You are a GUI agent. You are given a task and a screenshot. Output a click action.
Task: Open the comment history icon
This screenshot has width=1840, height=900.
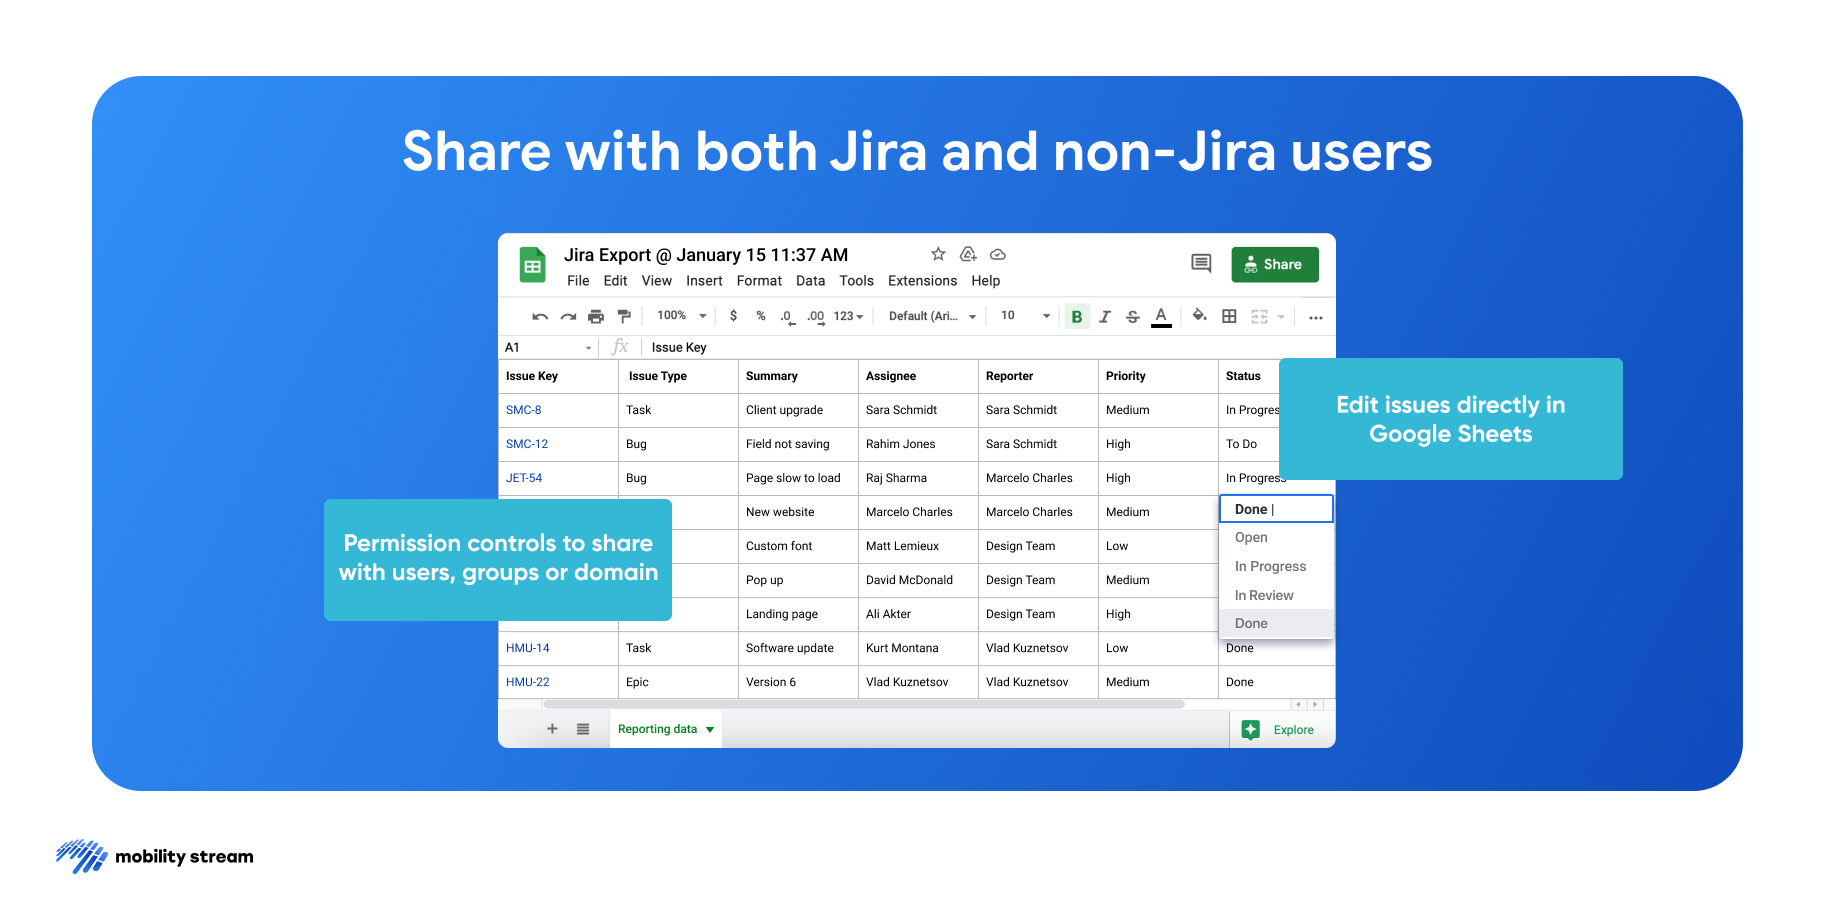[x=1201, y=263]
